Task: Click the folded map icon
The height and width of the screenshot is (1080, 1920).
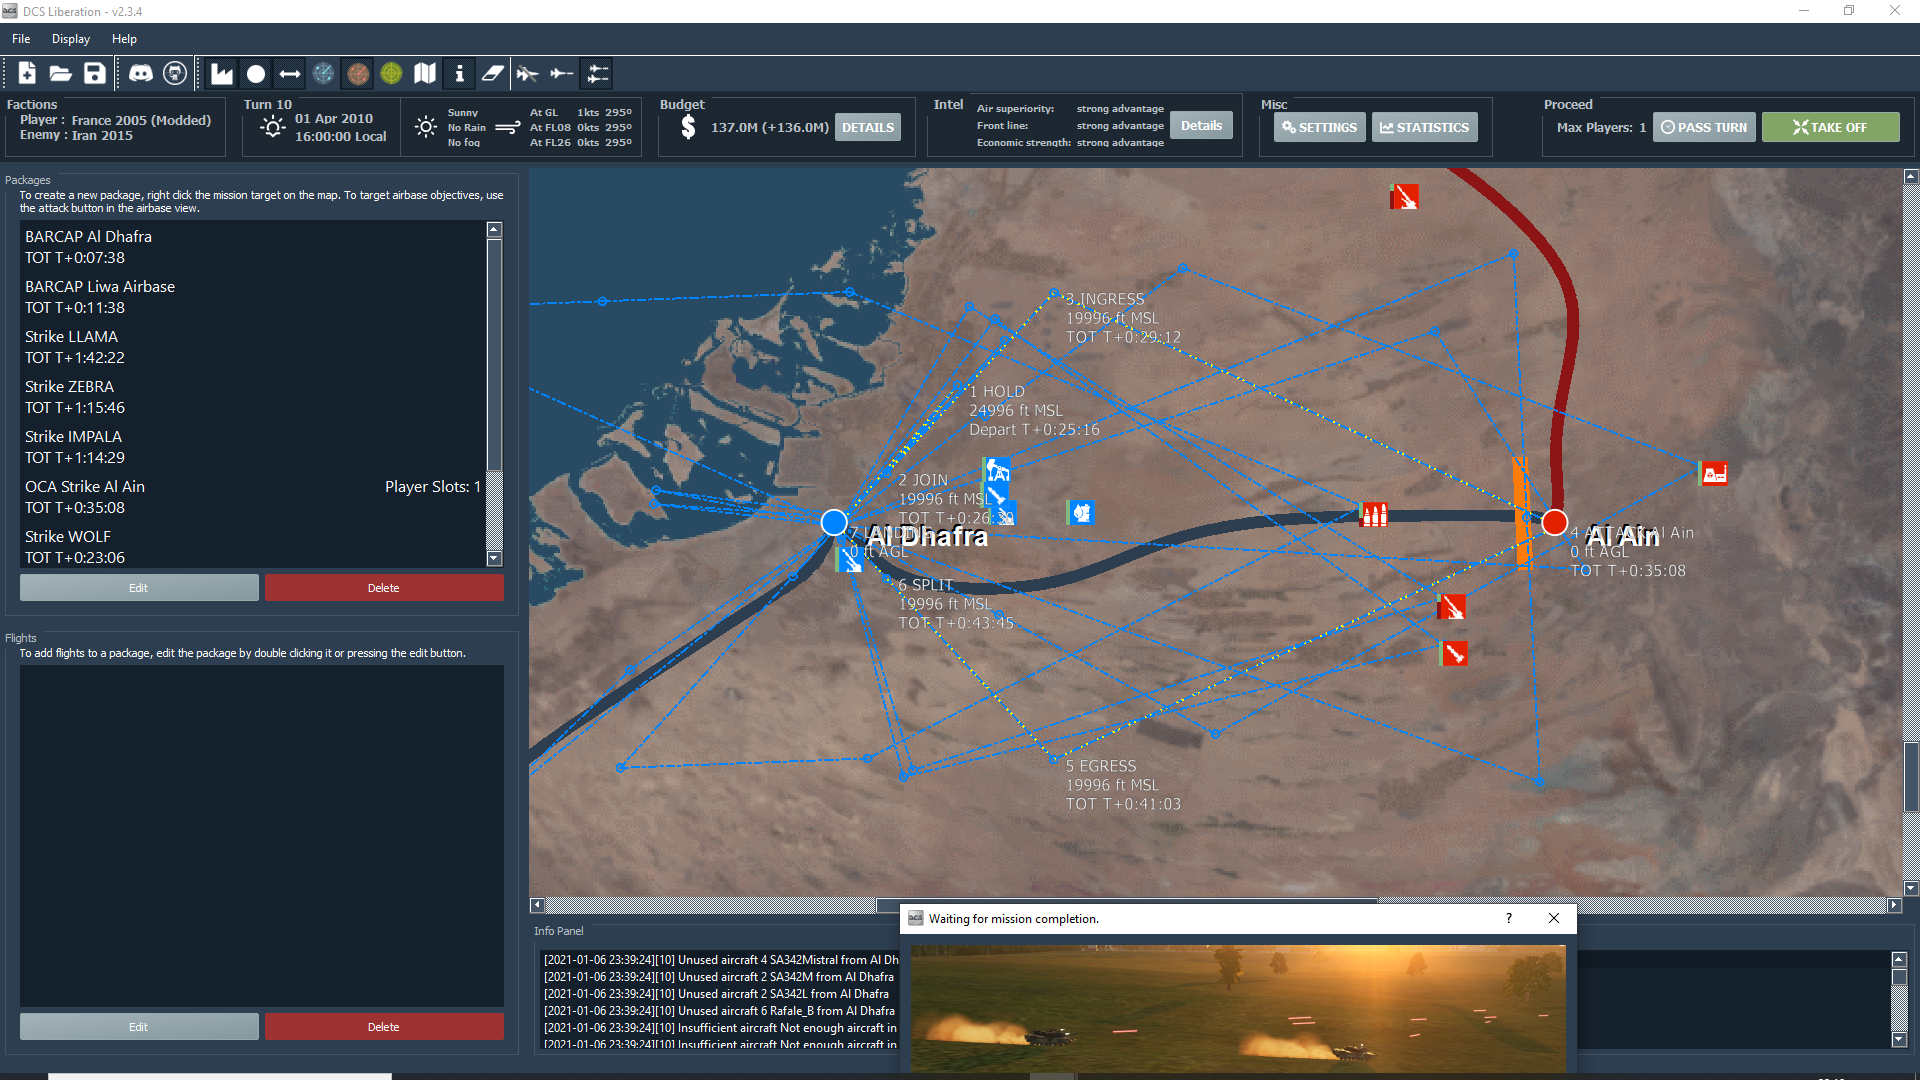Action: [425, 73]
